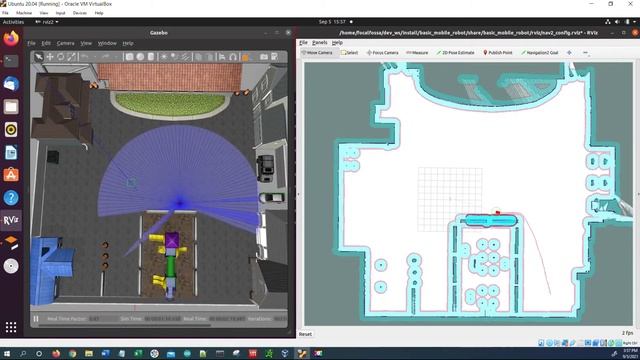
Task: Open the Edit menu in Gazebo
Action: pyautogui.click(x=46, y=43)
